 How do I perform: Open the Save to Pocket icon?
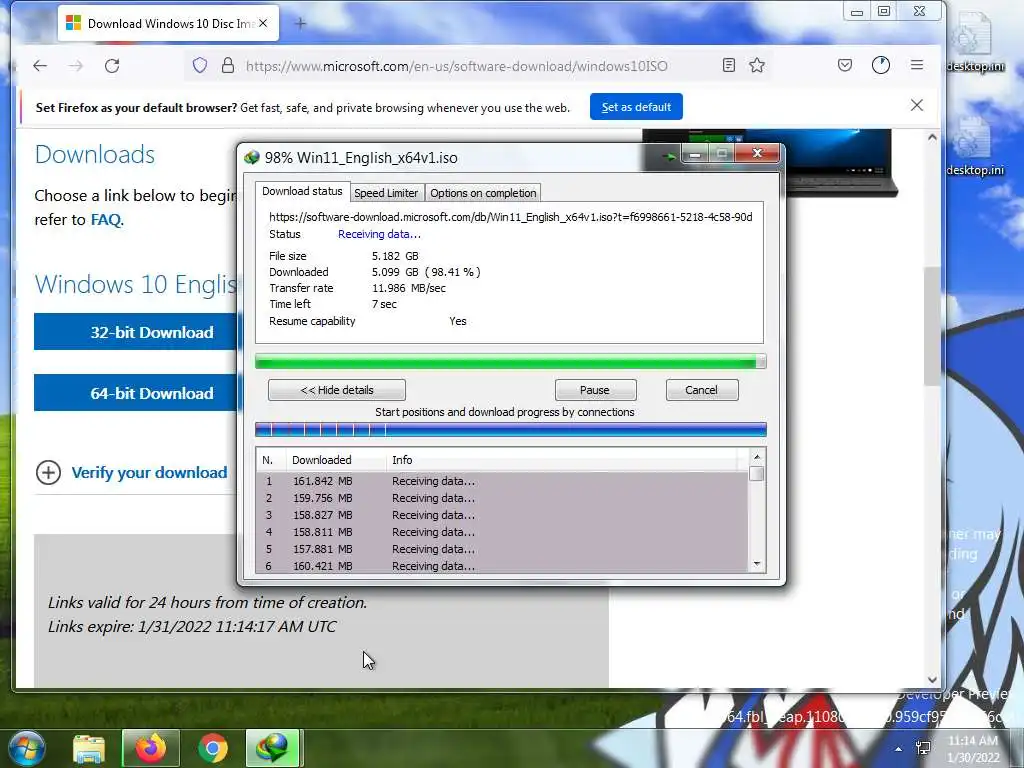[x=845, y=65]
